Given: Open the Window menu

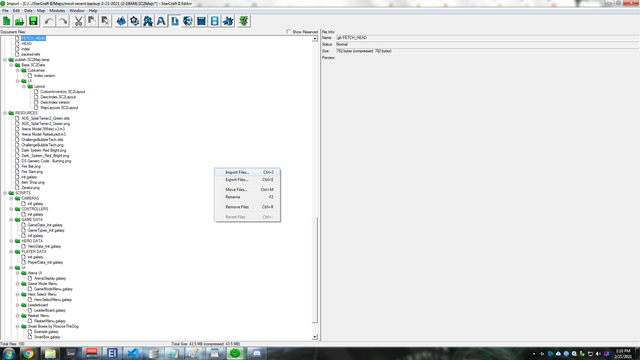Looking at the screenshot, I should 77,11.
